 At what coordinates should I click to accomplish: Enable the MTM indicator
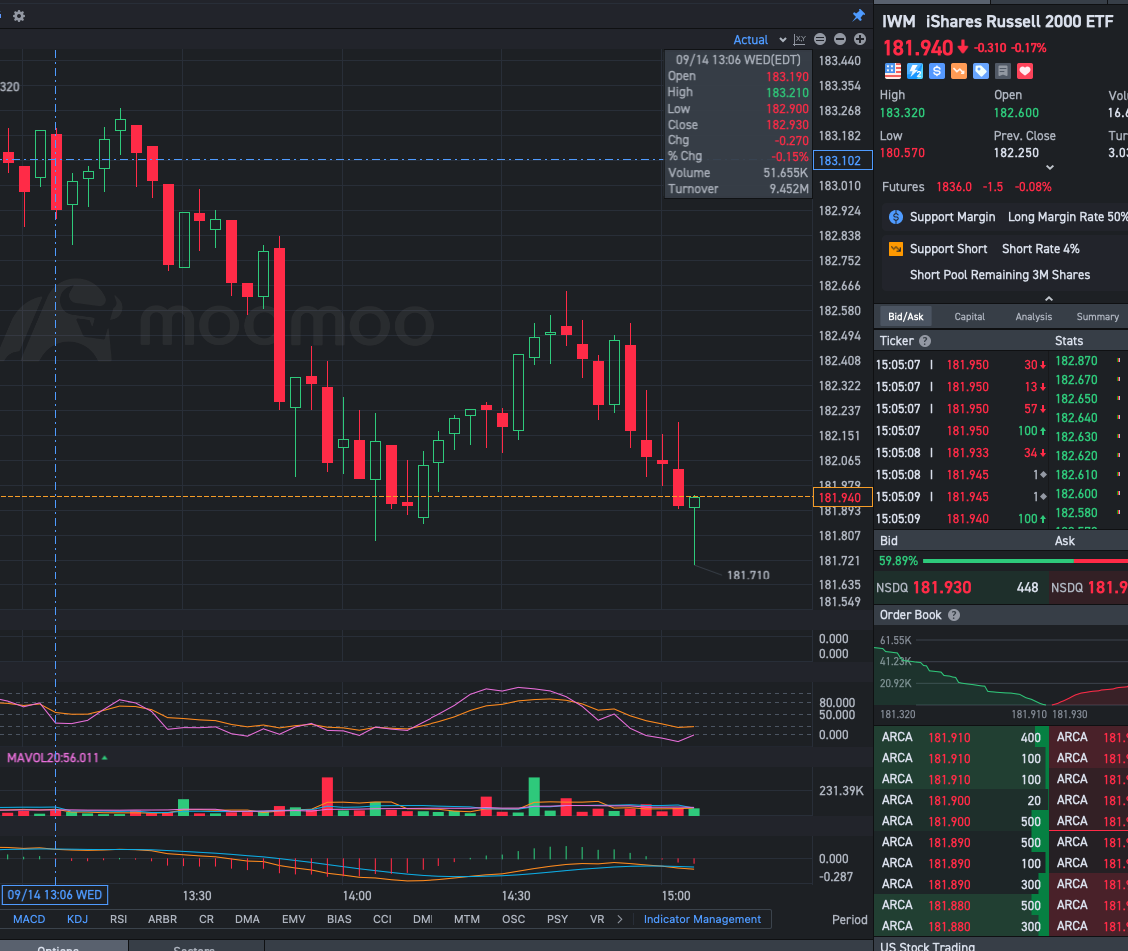click(x=467, y=919)
